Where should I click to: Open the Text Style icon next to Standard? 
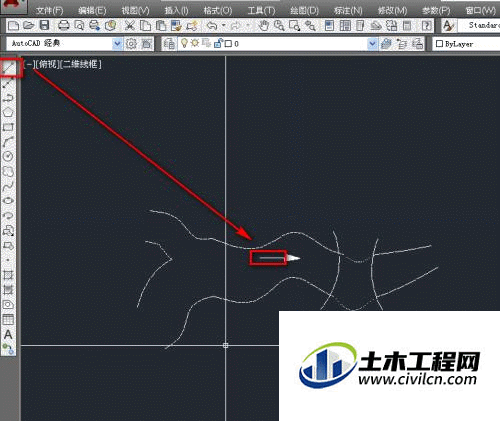[x=448, y=25]
